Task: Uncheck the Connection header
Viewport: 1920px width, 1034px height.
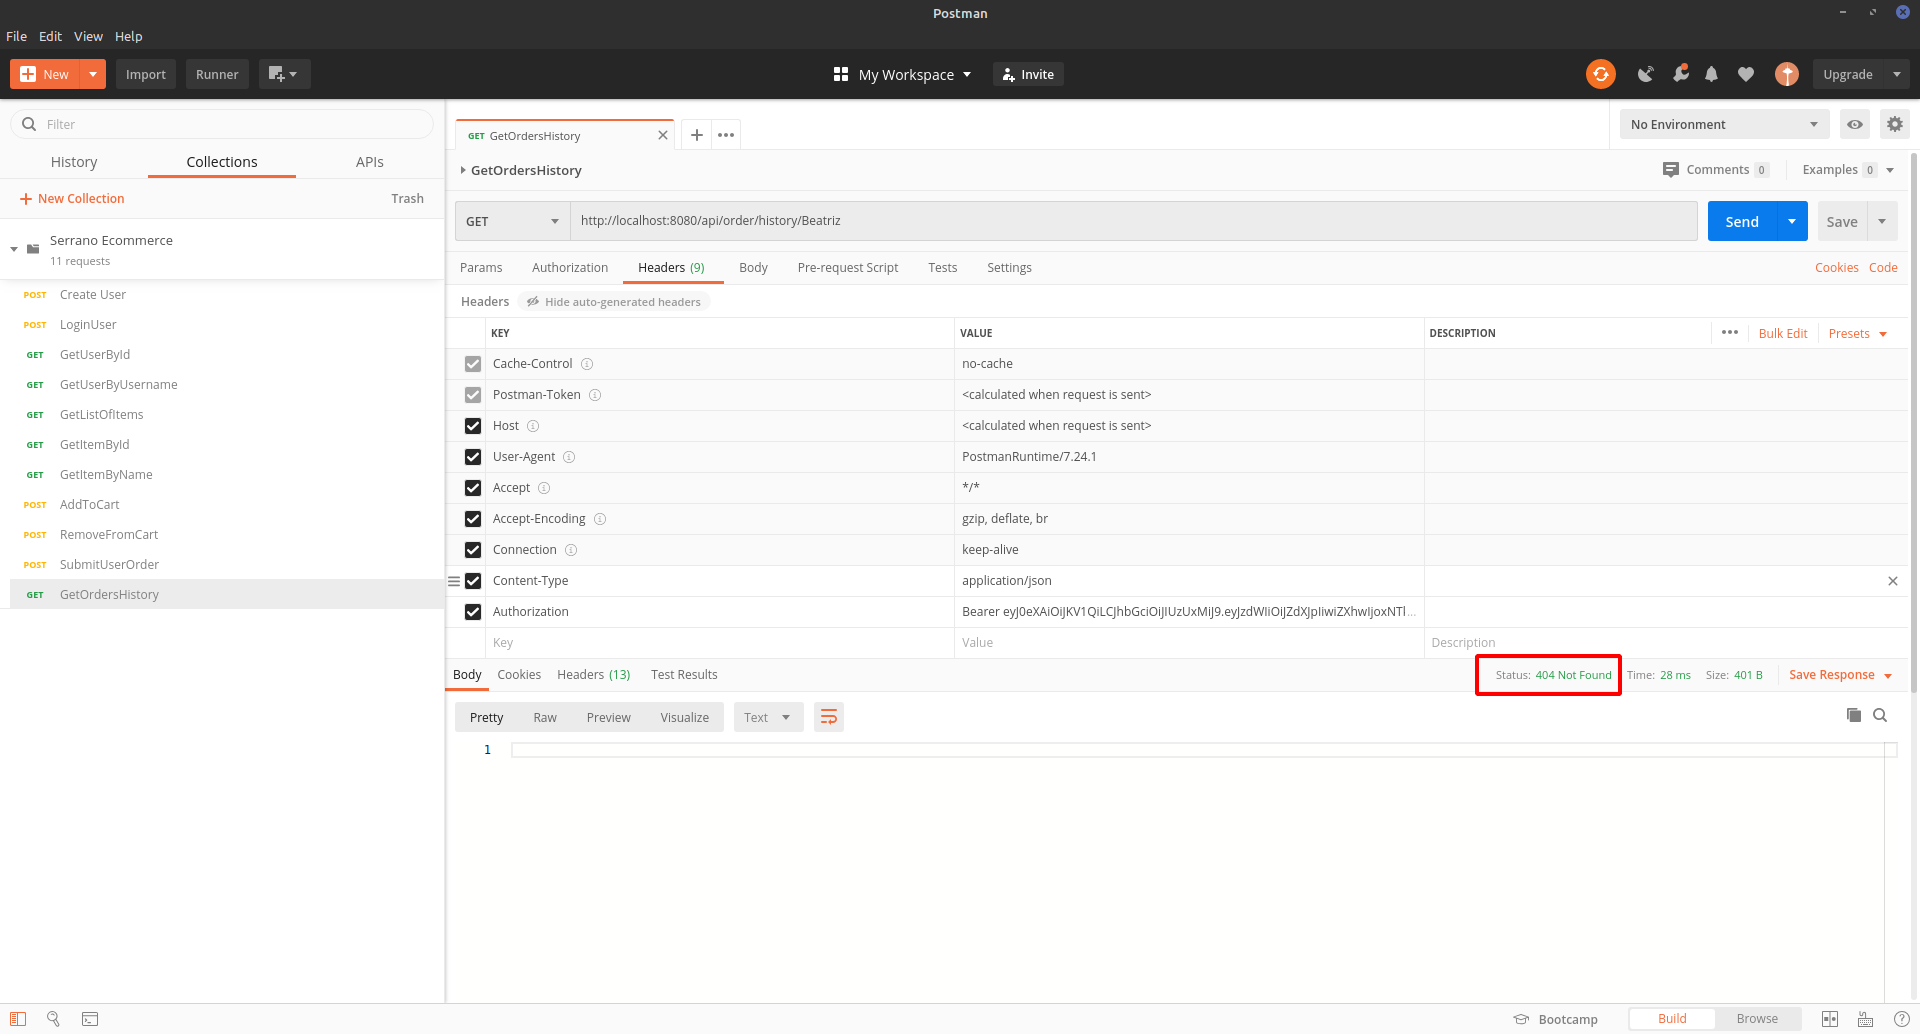Action: click(473, 550)
